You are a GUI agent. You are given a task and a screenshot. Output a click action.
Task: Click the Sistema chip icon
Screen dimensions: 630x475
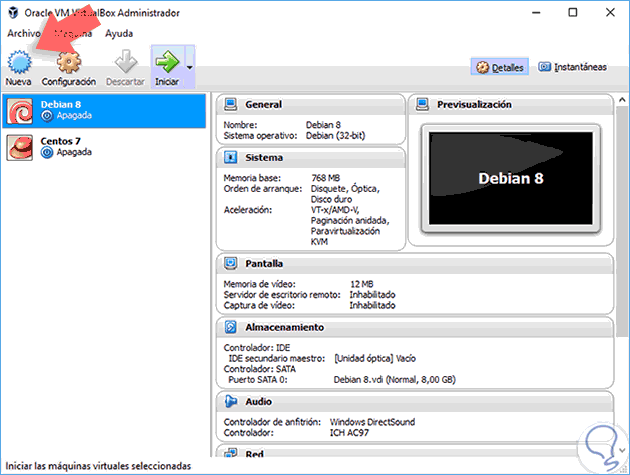(x=231, y=158)
